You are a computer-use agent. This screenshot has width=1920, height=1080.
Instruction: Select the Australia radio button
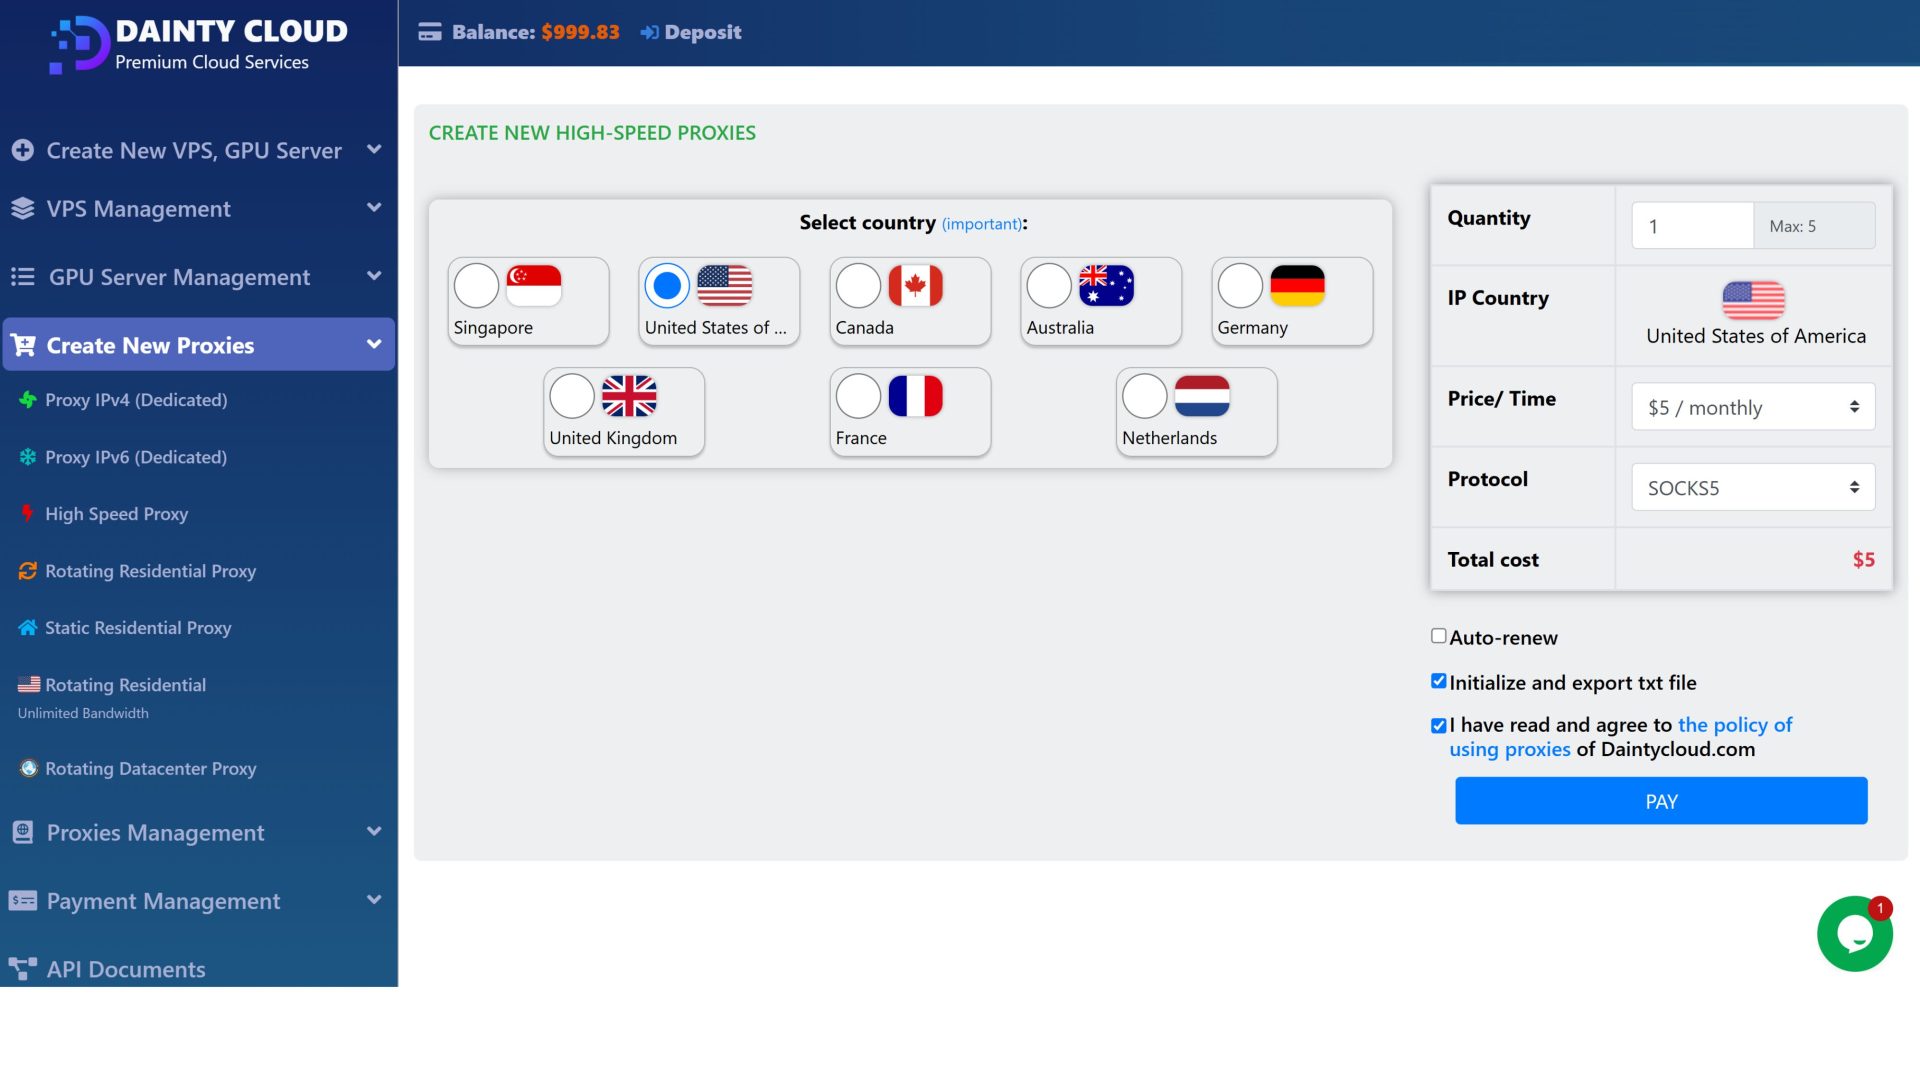[1050, 286]
